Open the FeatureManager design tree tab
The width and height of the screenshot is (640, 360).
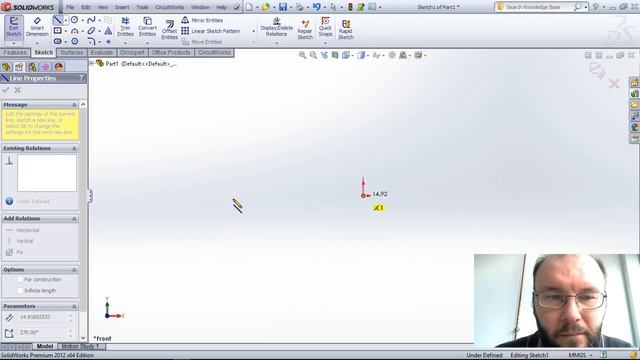point(6,67)
